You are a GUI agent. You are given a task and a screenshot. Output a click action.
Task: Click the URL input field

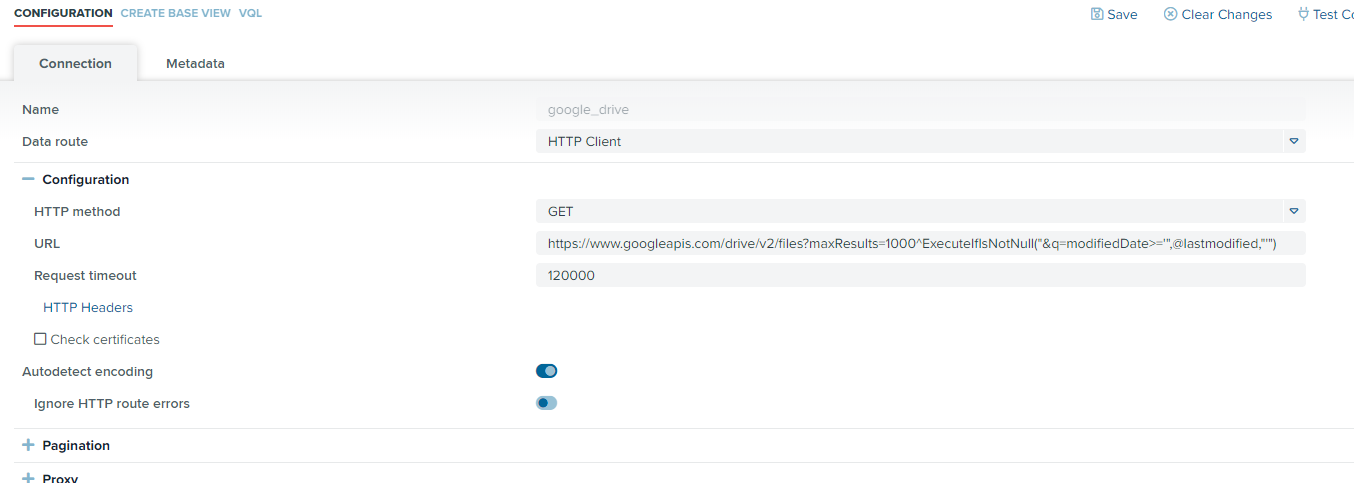(920, 243)
